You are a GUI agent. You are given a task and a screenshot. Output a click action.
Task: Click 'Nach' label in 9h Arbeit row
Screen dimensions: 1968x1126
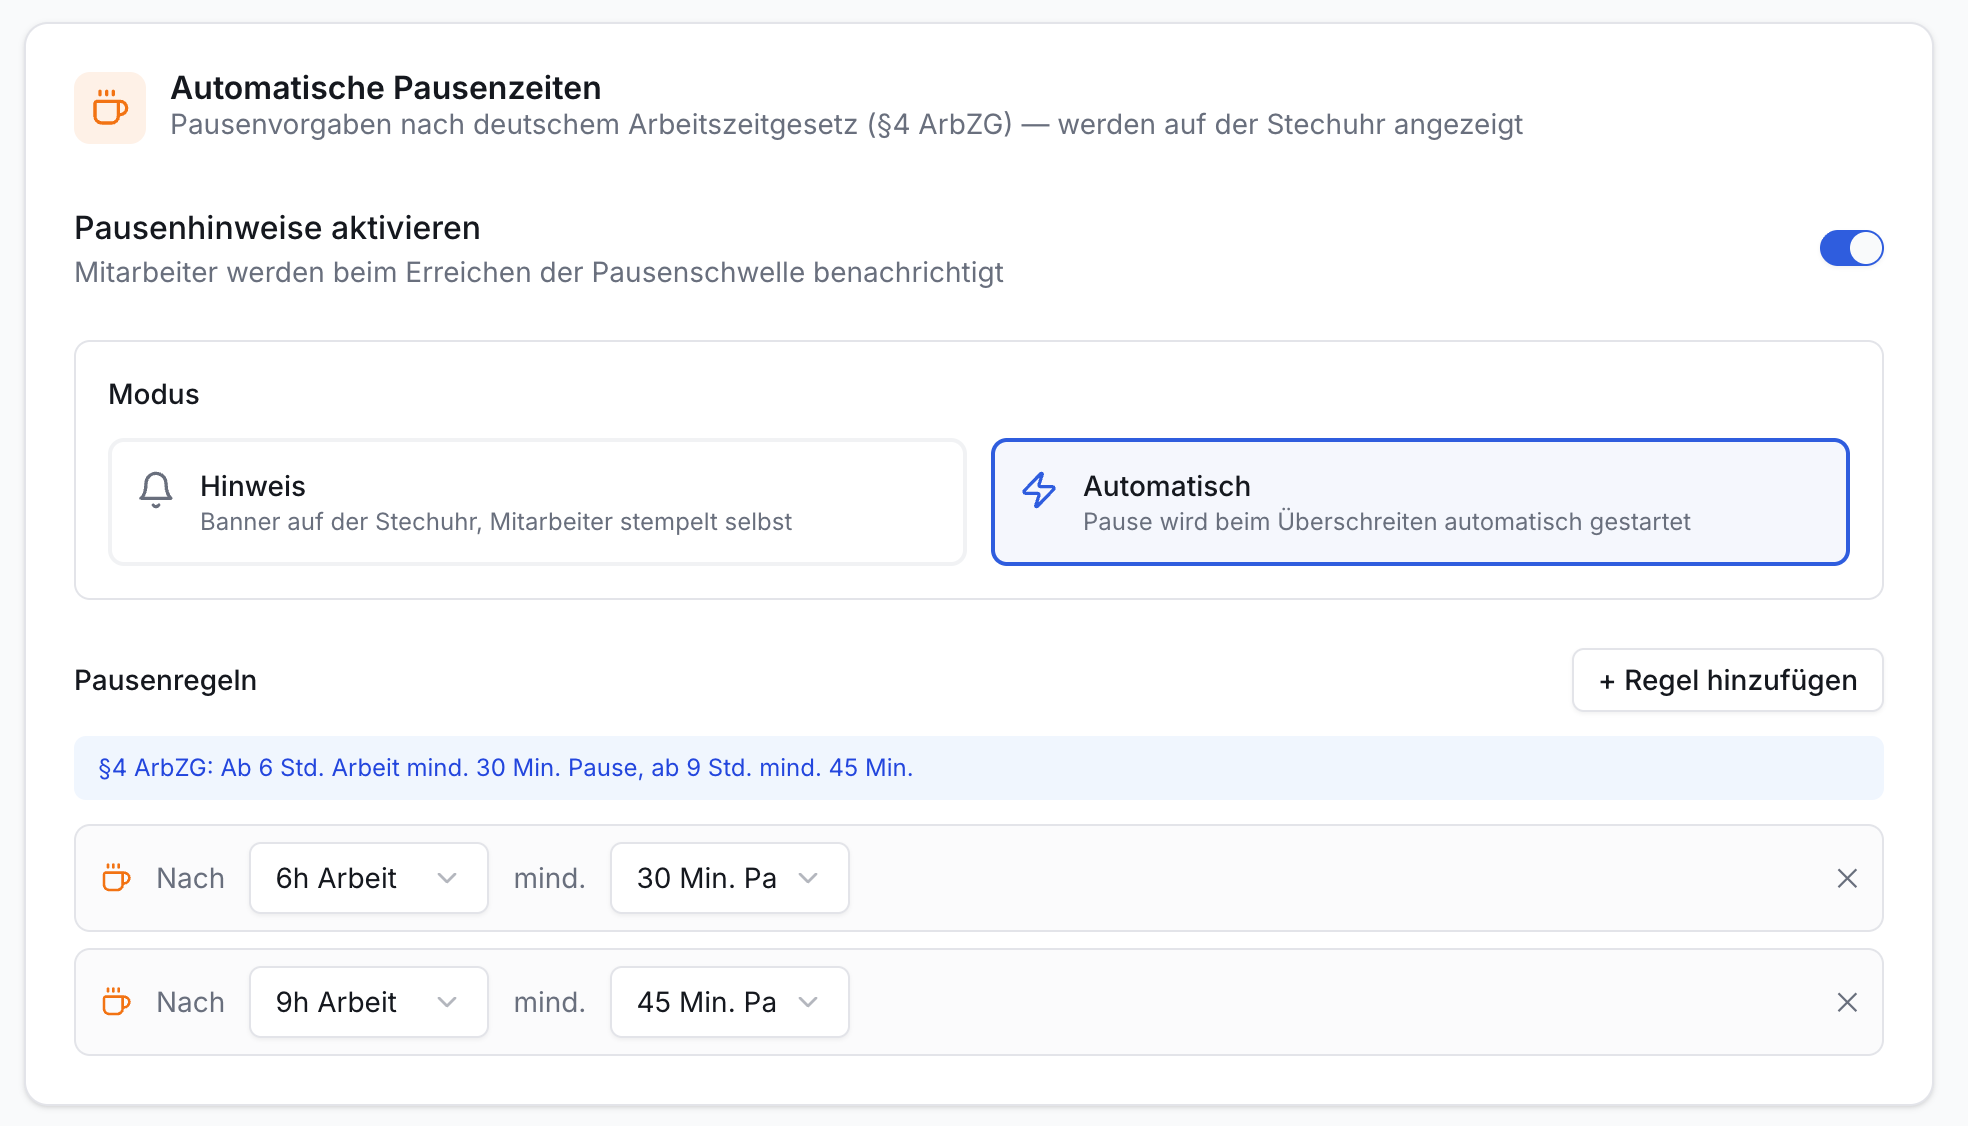pyautogui.click(x=191, y=1002)
